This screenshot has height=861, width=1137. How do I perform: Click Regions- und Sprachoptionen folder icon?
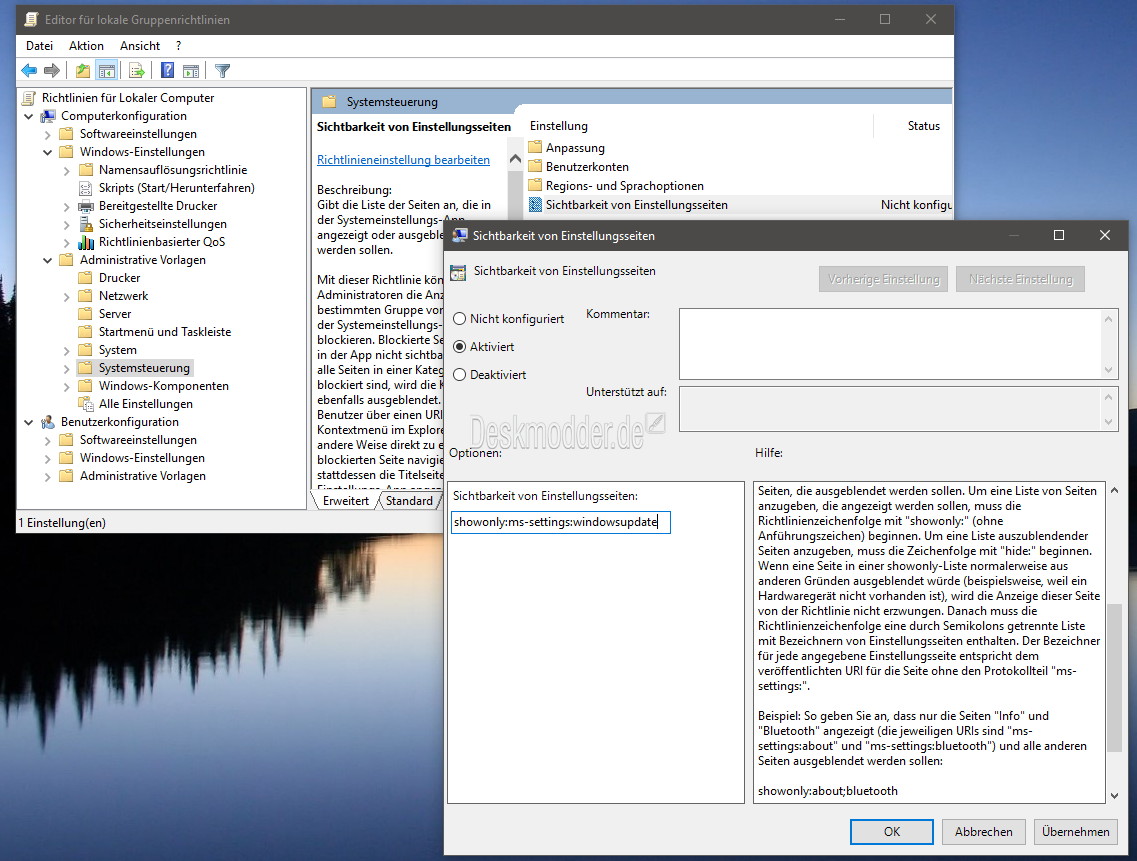click(535, 185)
